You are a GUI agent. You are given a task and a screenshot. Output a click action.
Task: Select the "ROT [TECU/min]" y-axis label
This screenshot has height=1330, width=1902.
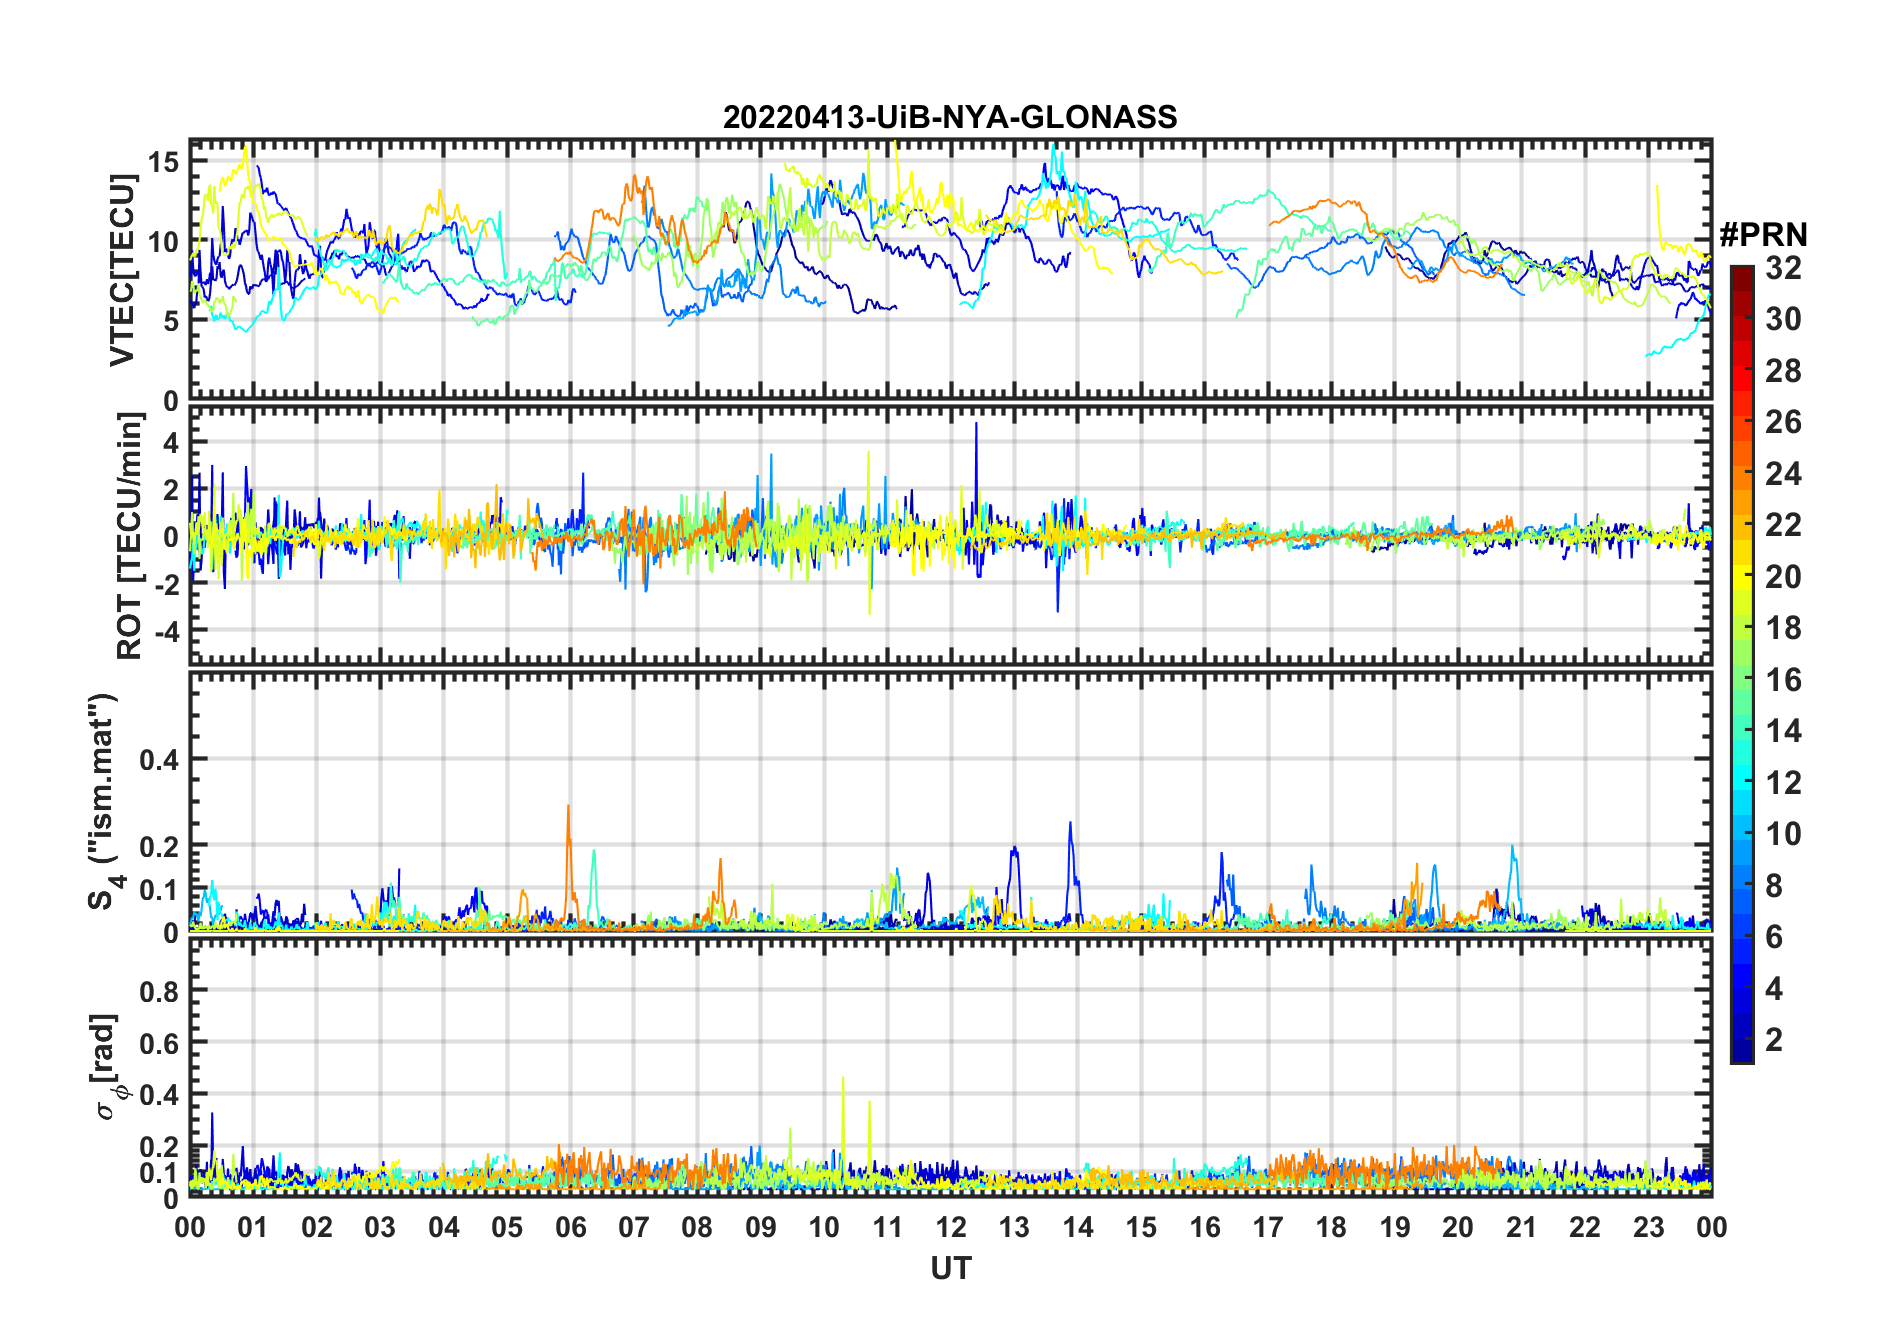[129, 536]
